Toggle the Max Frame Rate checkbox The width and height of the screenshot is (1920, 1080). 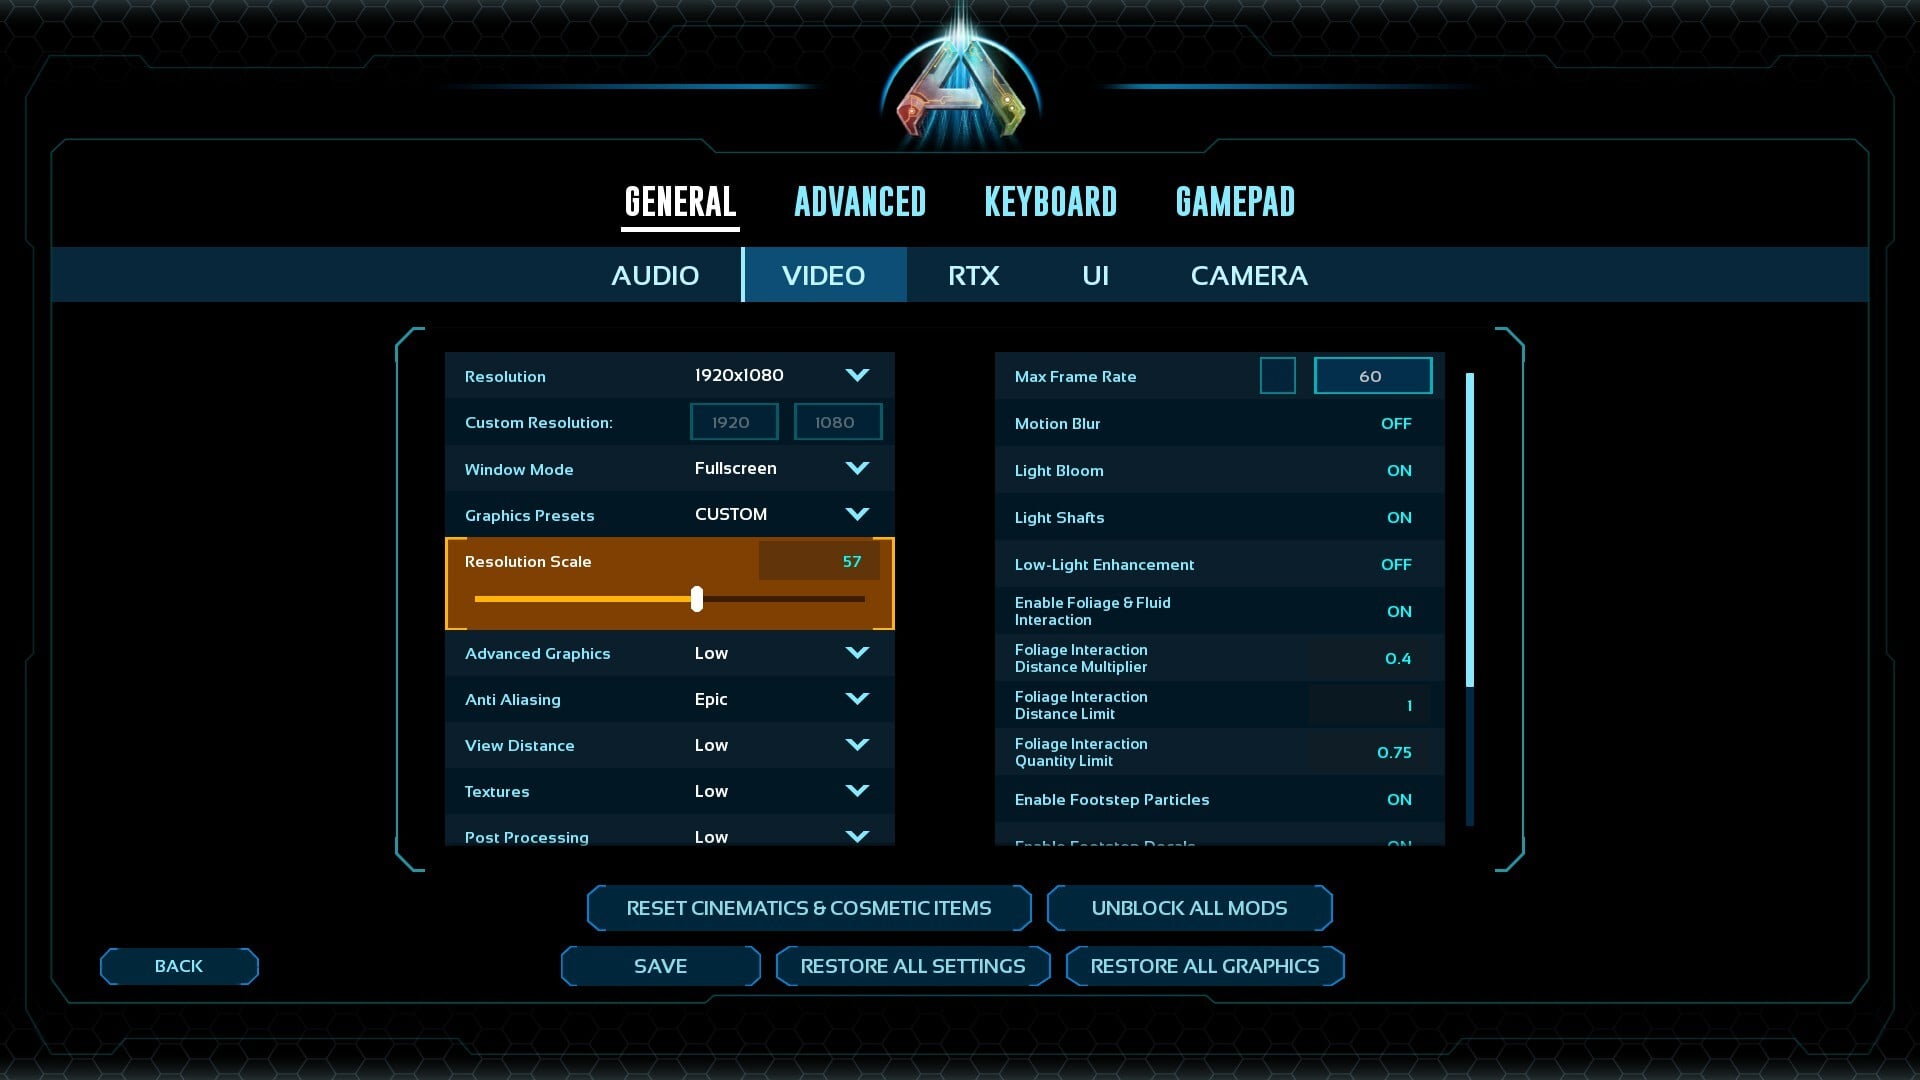(x=1277, y=376)
